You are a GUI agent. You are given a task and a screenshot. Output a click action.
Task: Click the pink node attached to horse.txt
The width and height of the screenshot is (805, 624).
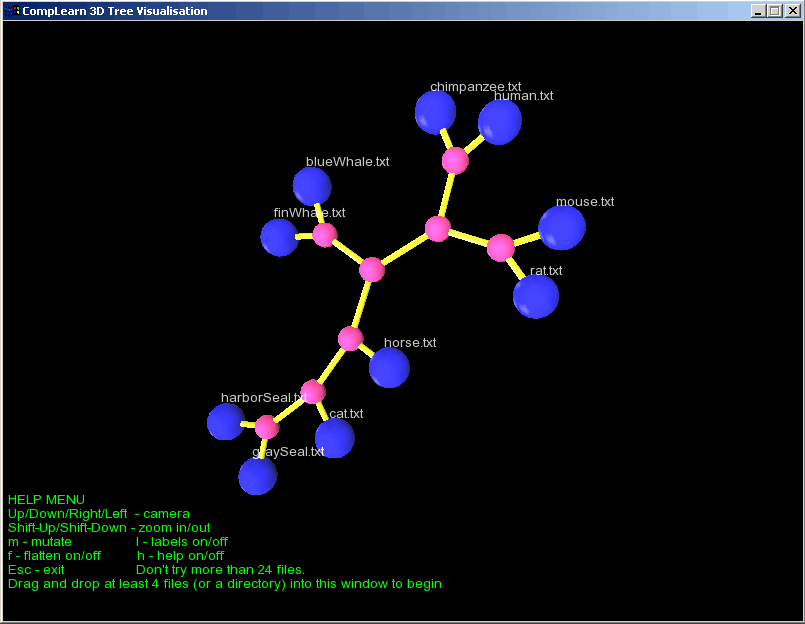pos(350,338)
